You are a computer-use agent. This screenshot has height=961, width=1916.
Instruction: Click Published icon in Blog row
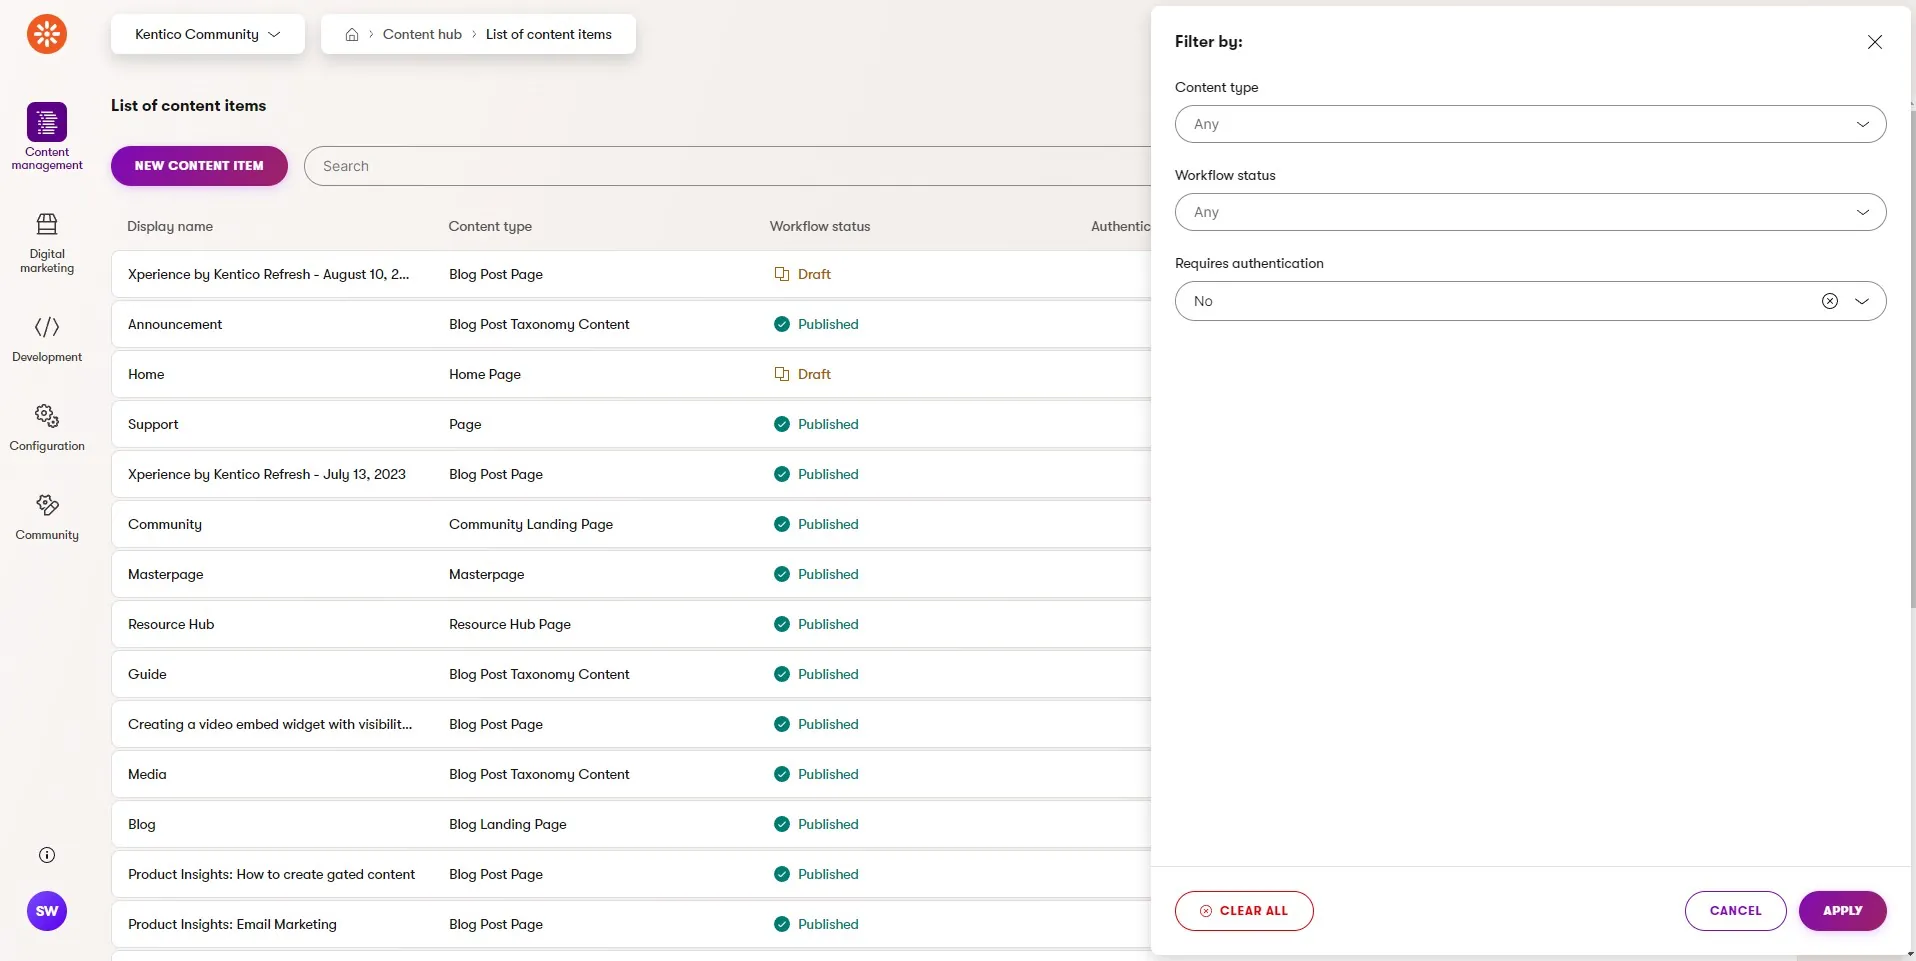(782, 824)
